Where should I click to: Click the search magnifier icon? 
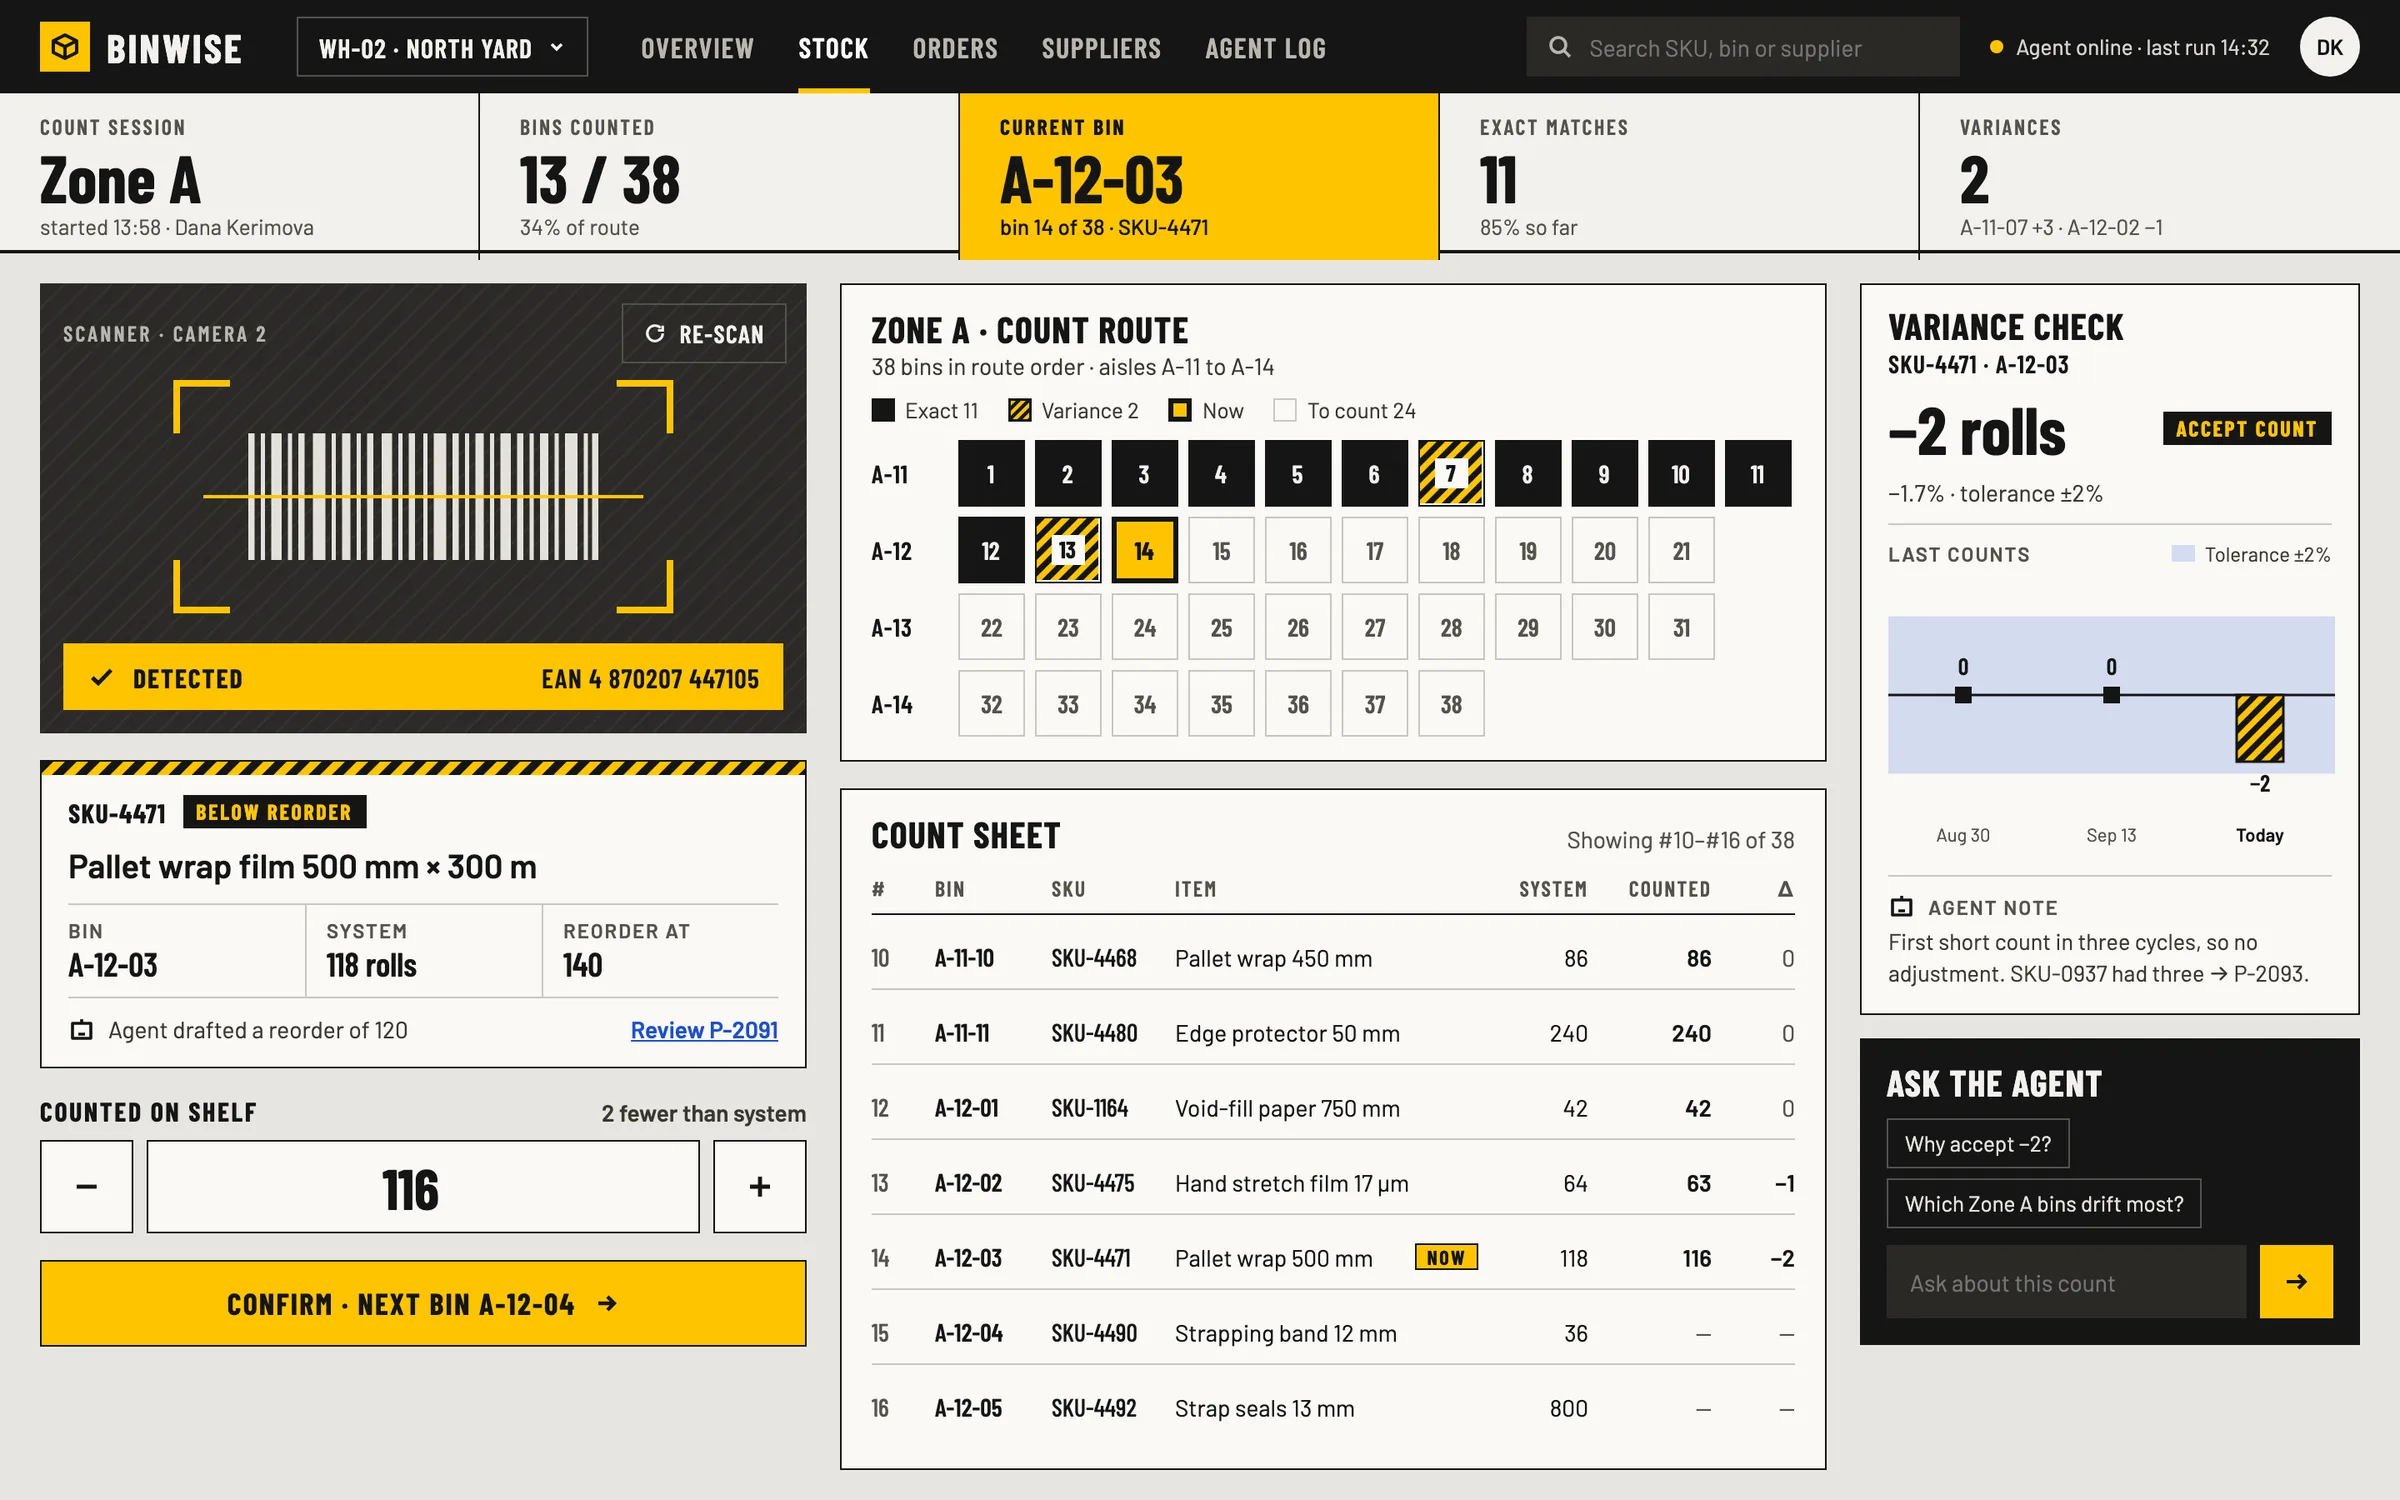click(1559, 47)
